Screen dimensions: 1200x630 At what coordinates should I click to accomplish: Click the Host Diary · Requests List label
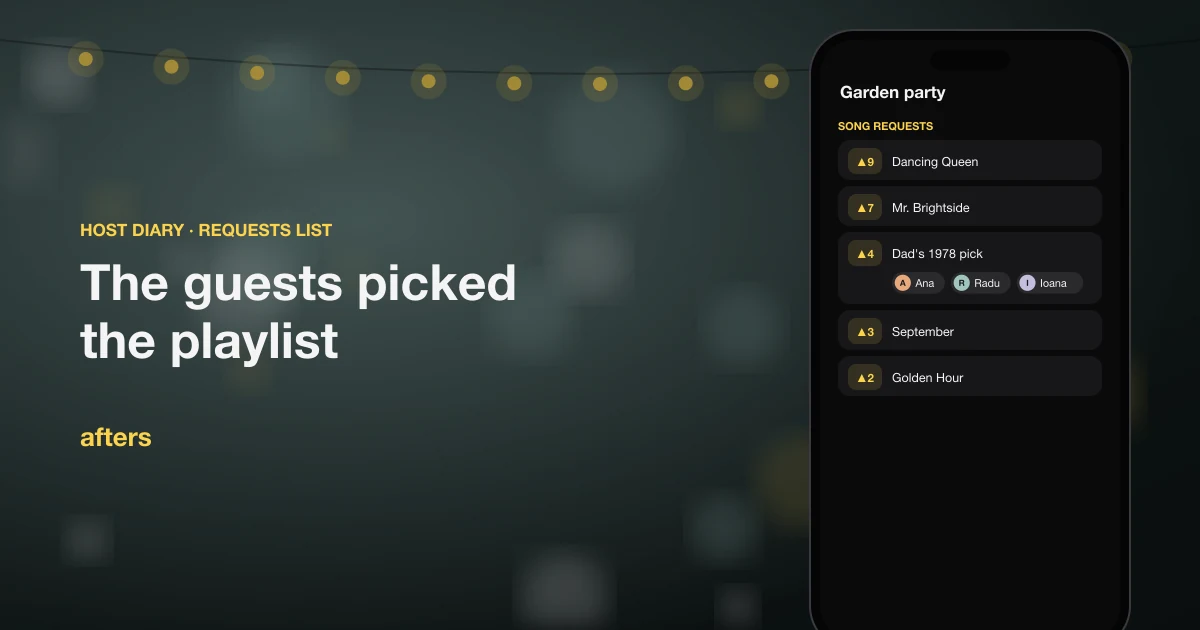coord(206,230)
